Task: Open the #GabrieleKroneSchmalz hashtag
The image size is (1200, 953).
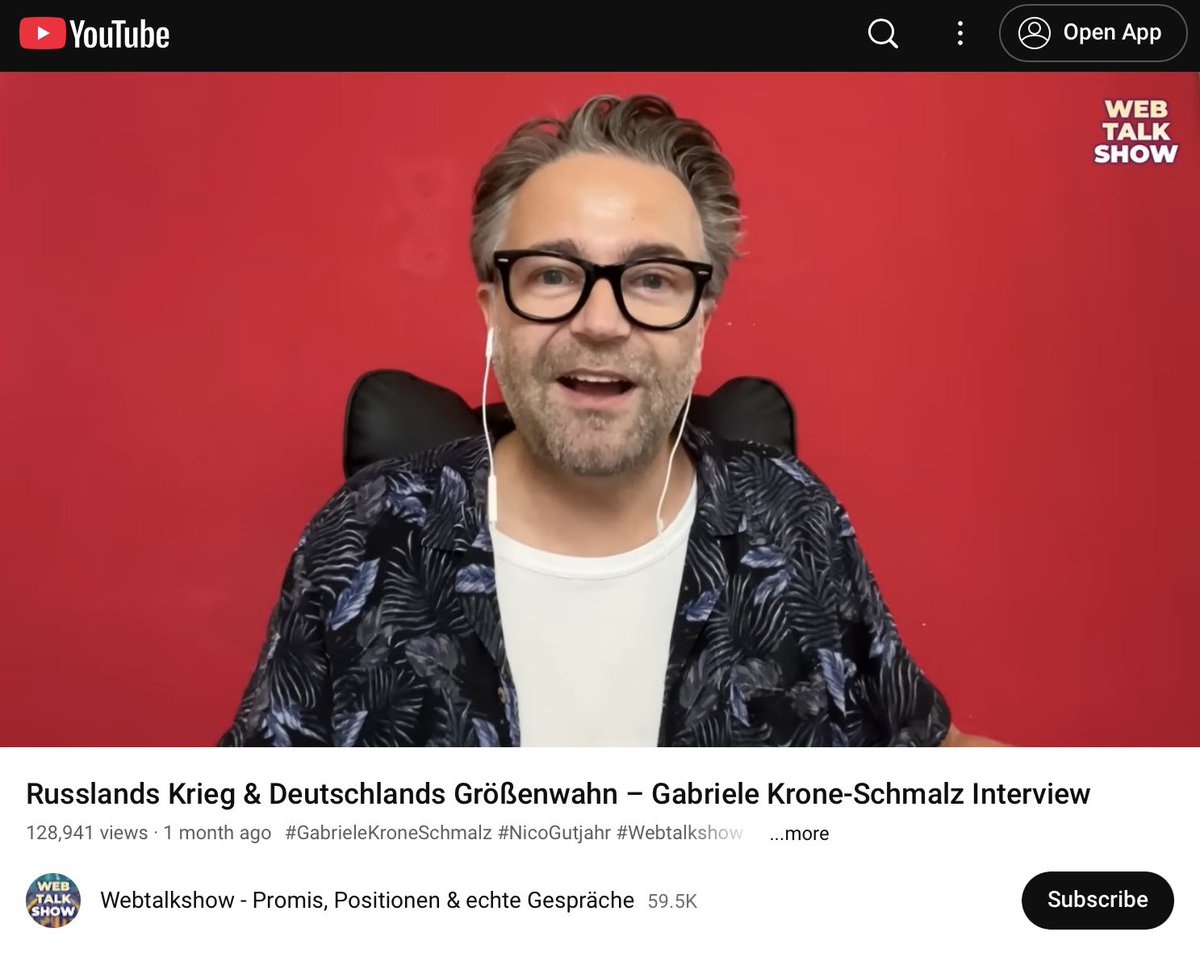Action: [388, 833]
